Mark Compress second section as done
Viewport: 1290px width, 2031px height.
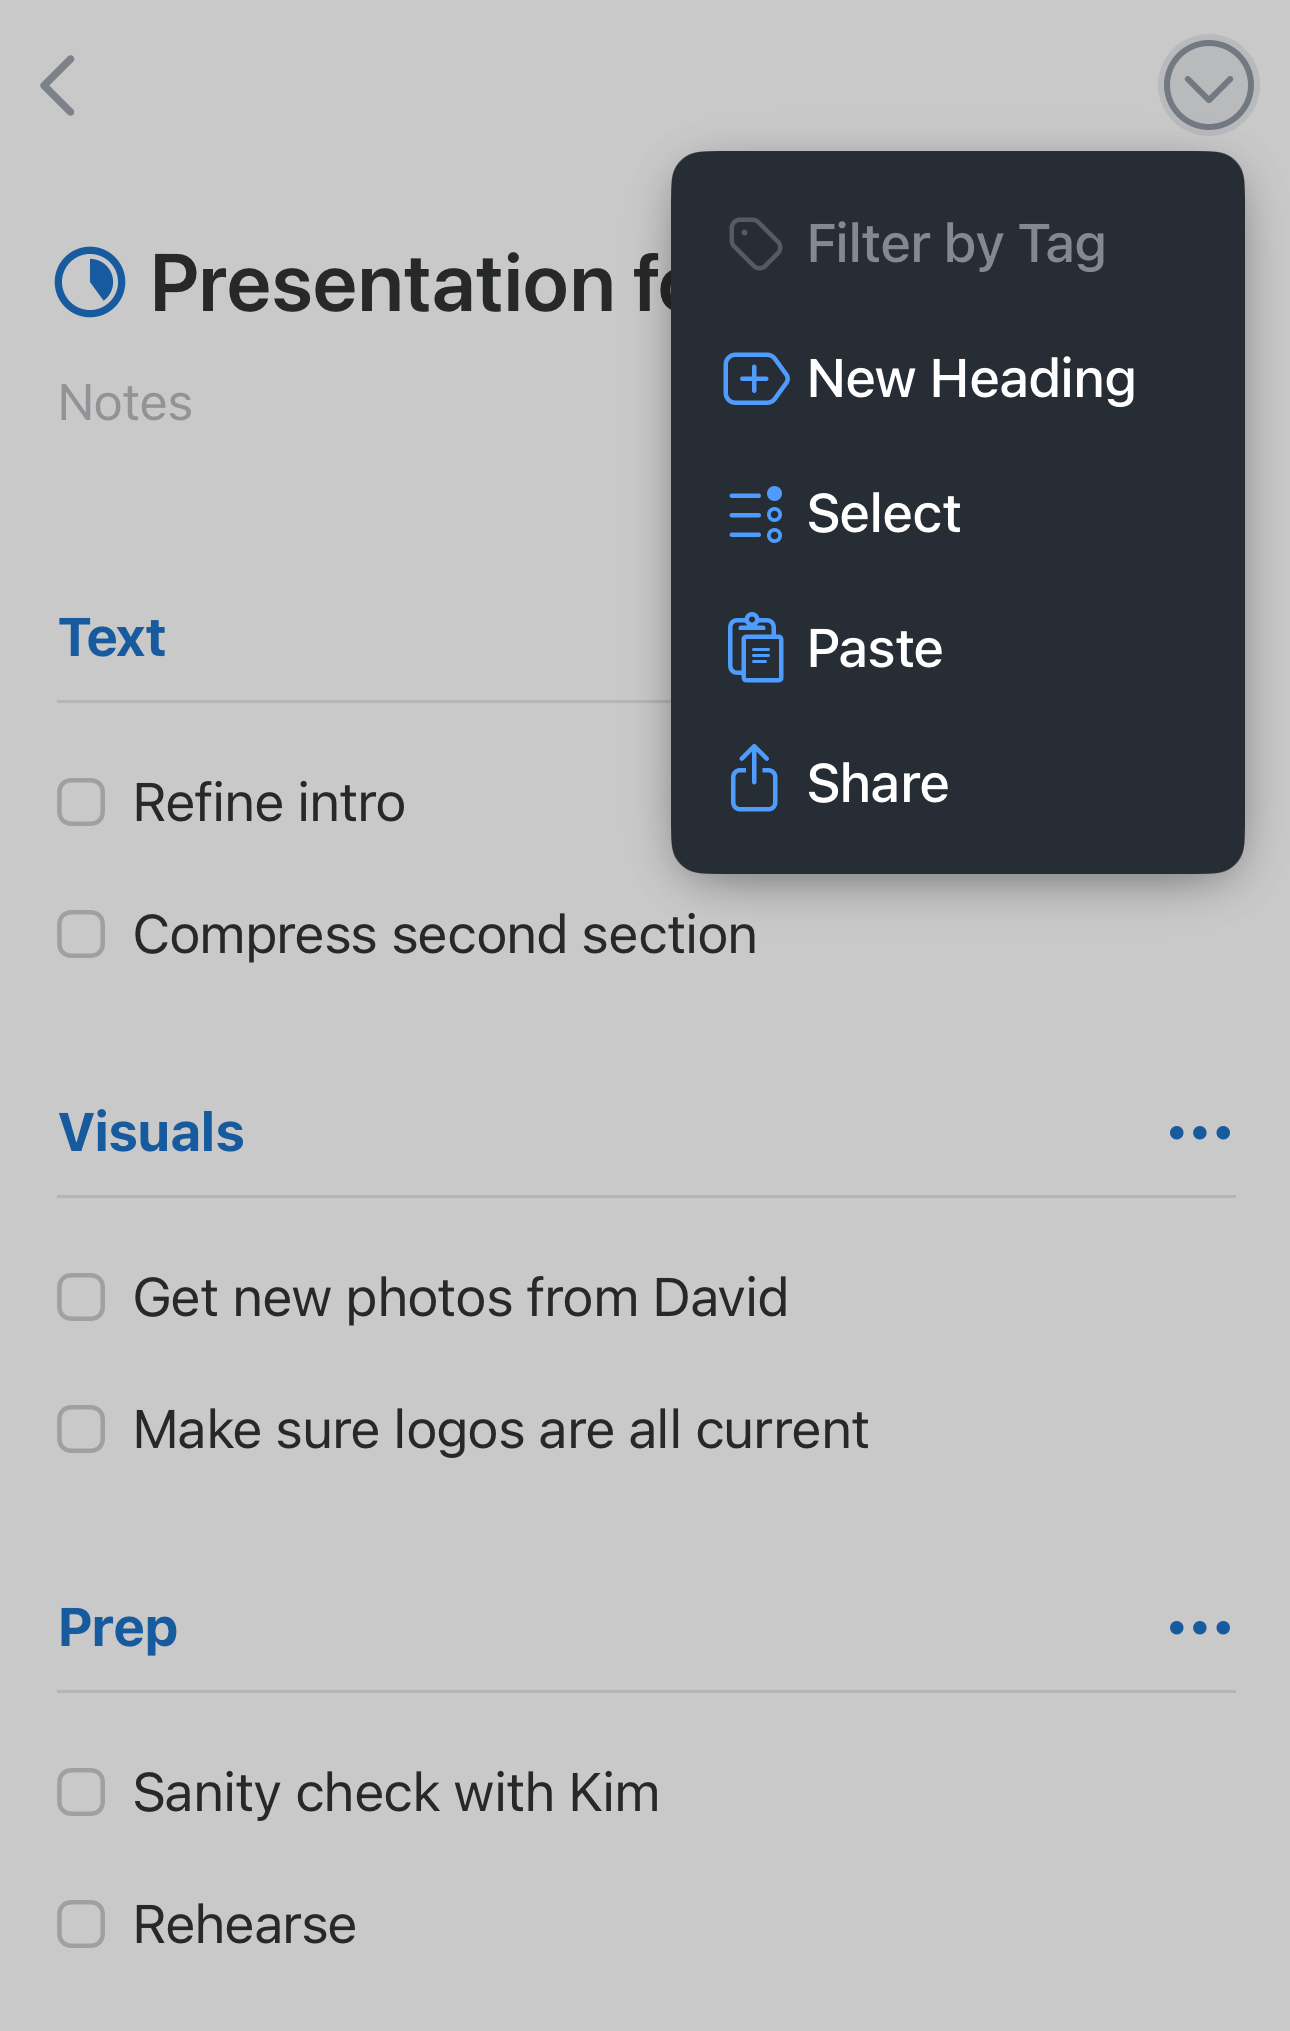[x=81, y=935]
